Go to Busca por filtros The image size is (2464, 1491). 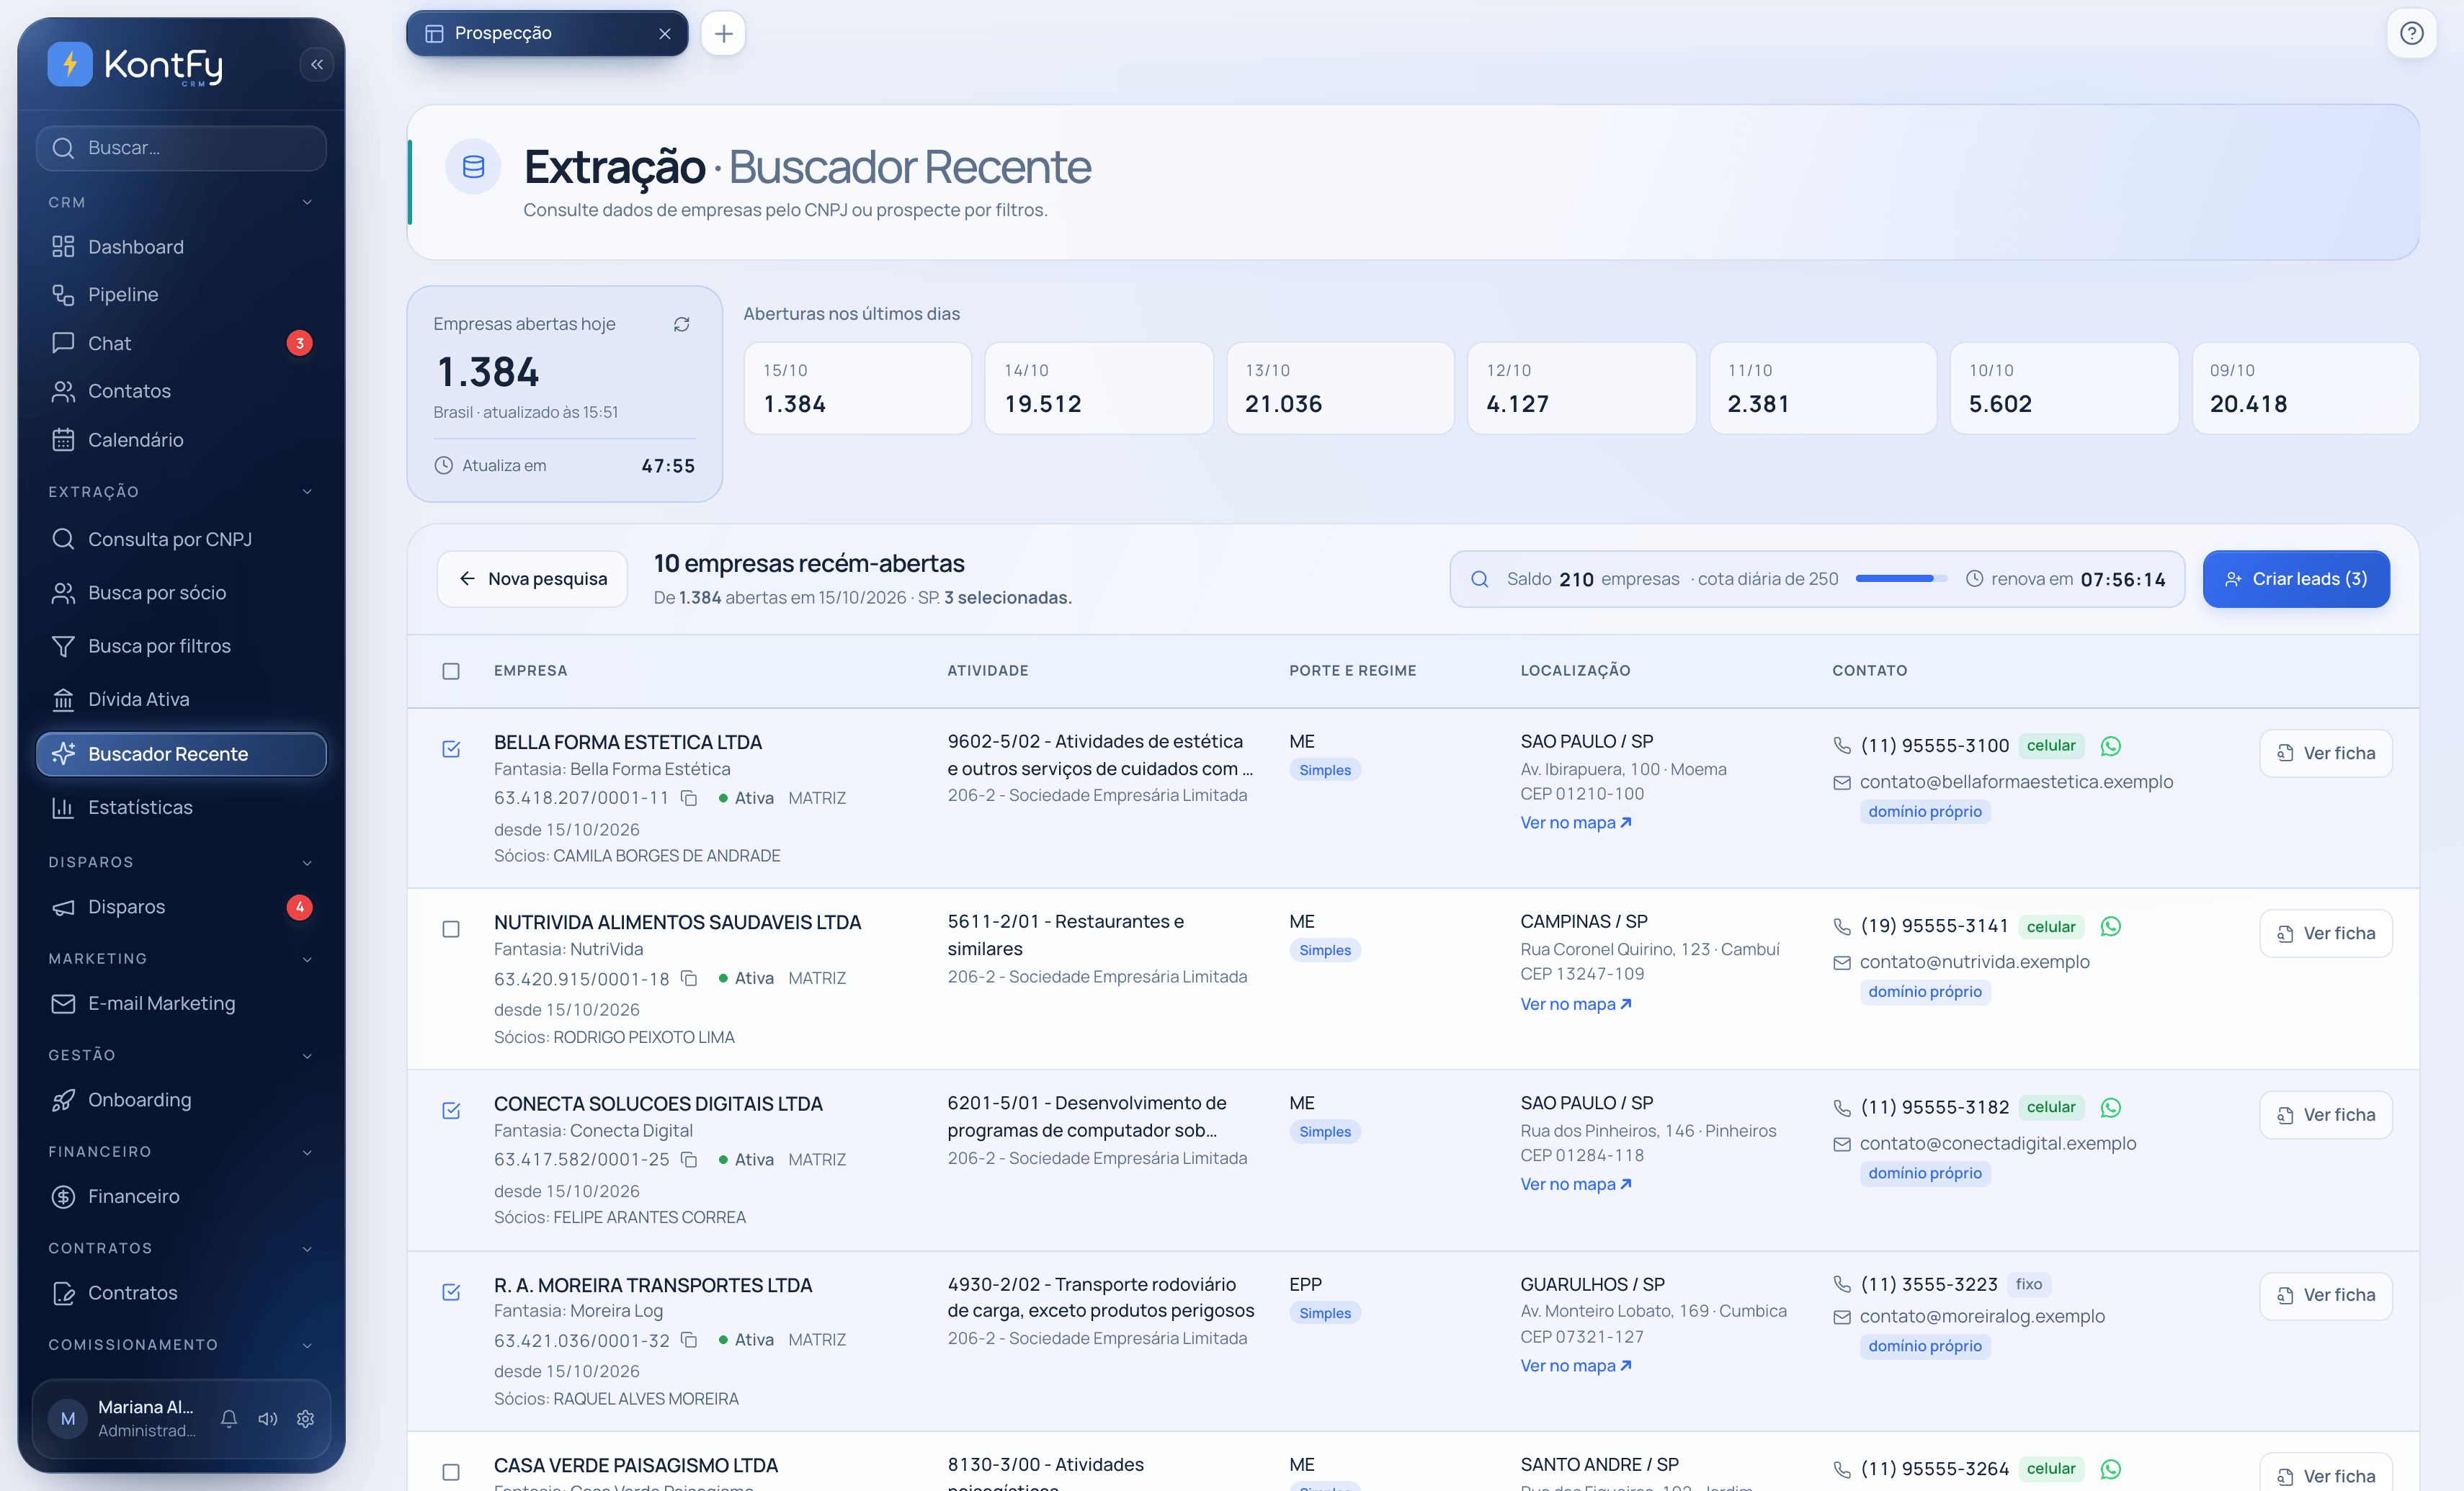[181, 646]
